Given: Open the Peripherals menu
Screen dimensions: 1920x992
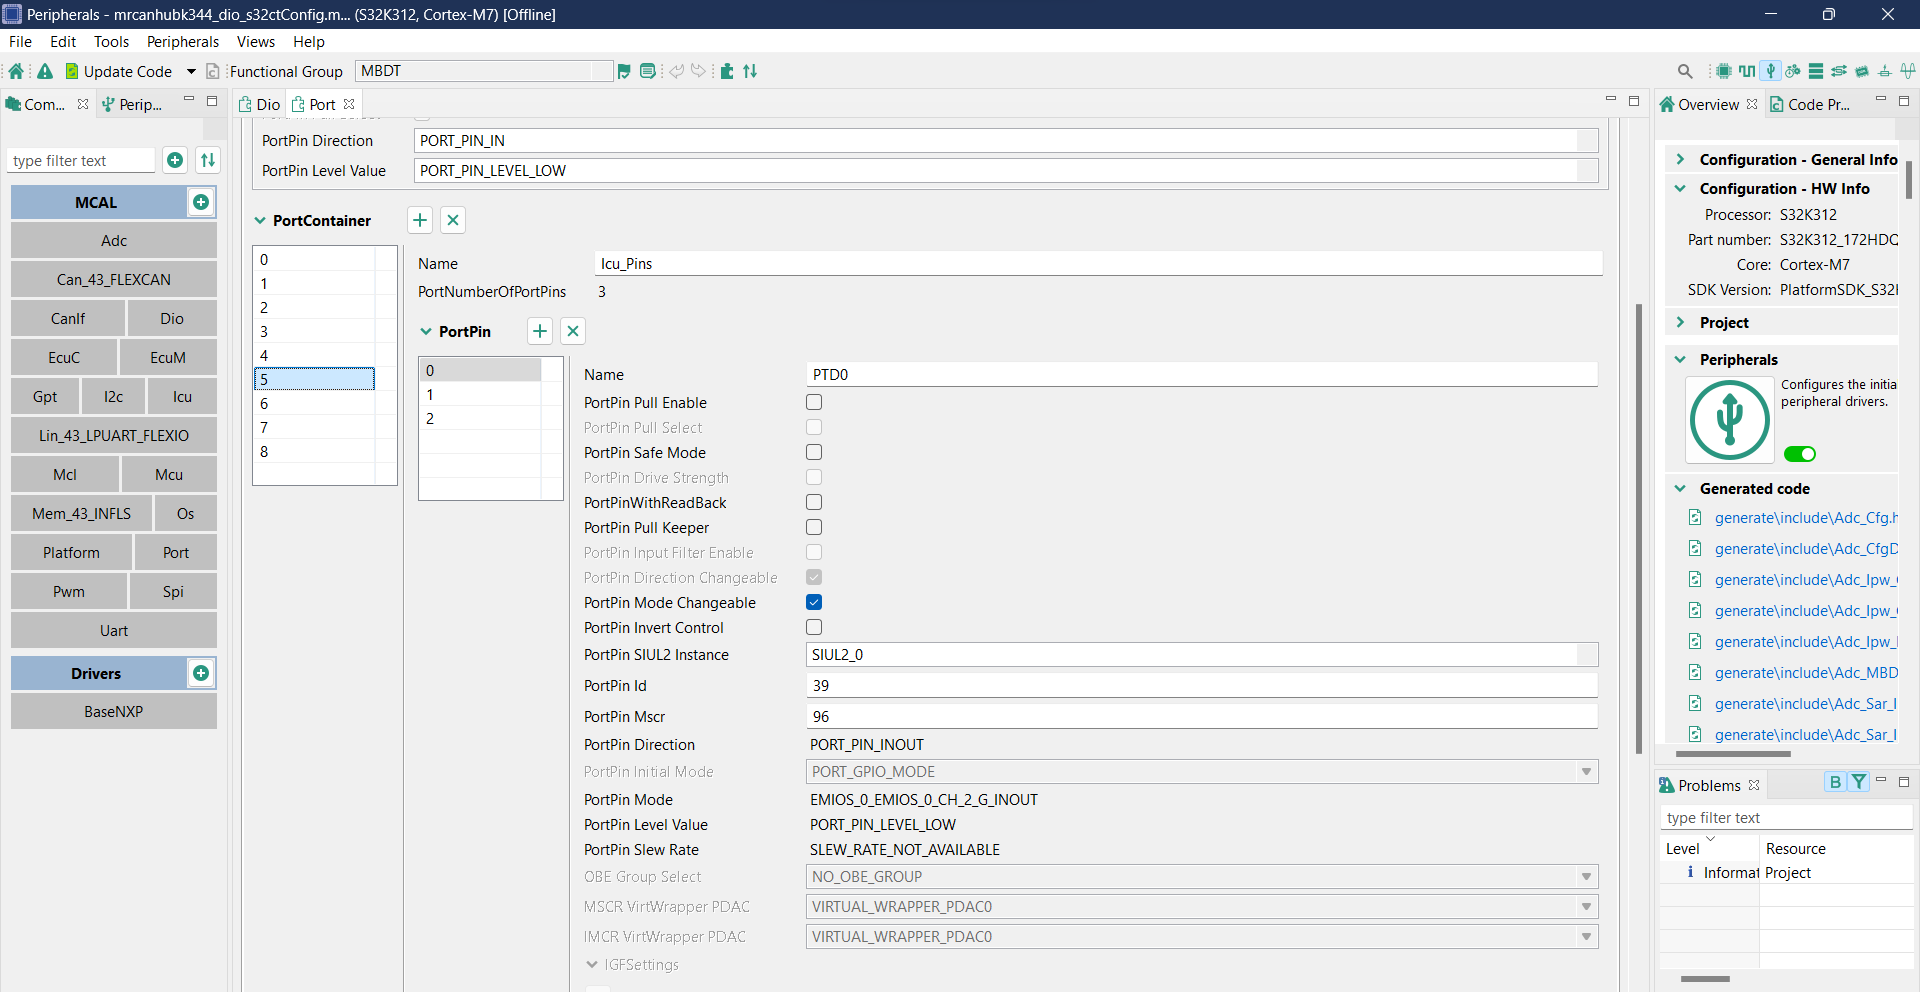Looking at the screenshot, I should 182,41.
